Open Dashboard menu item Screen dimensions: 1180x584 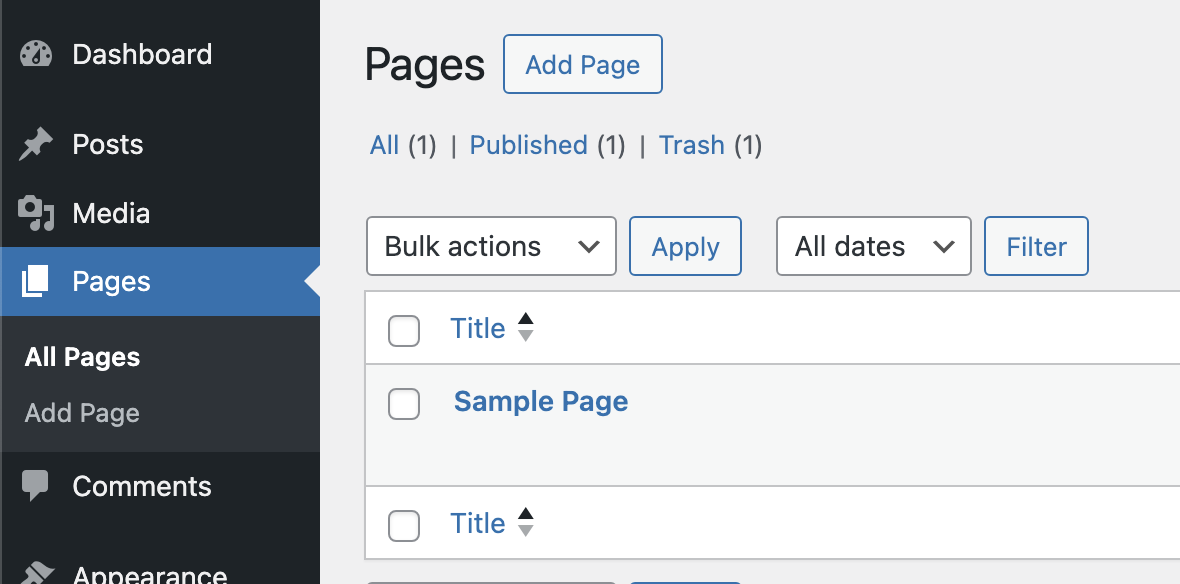point(160,54)
